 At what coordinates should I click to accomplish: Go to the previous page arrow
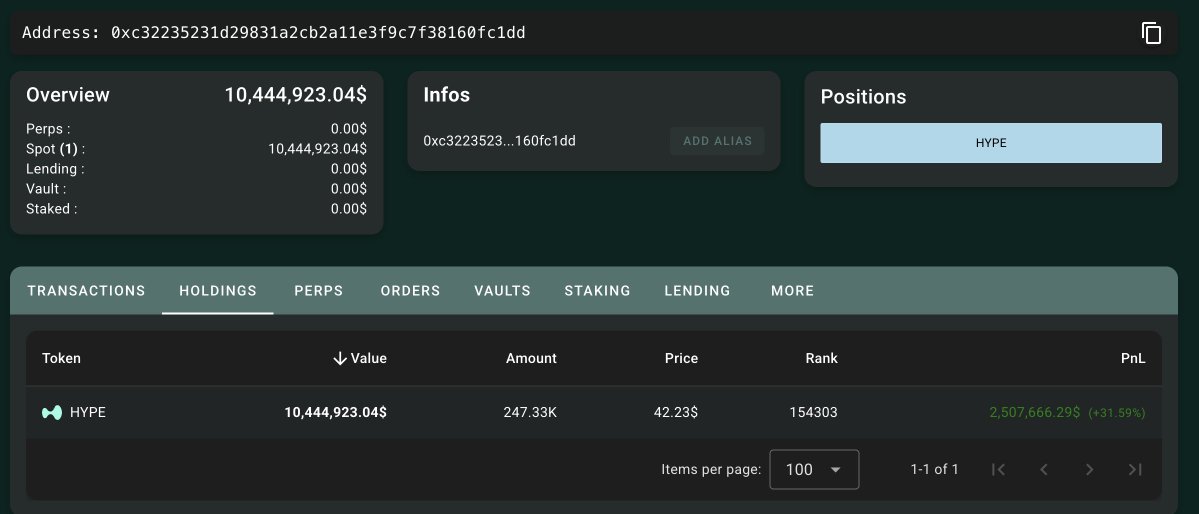[x=1043, y=469]
